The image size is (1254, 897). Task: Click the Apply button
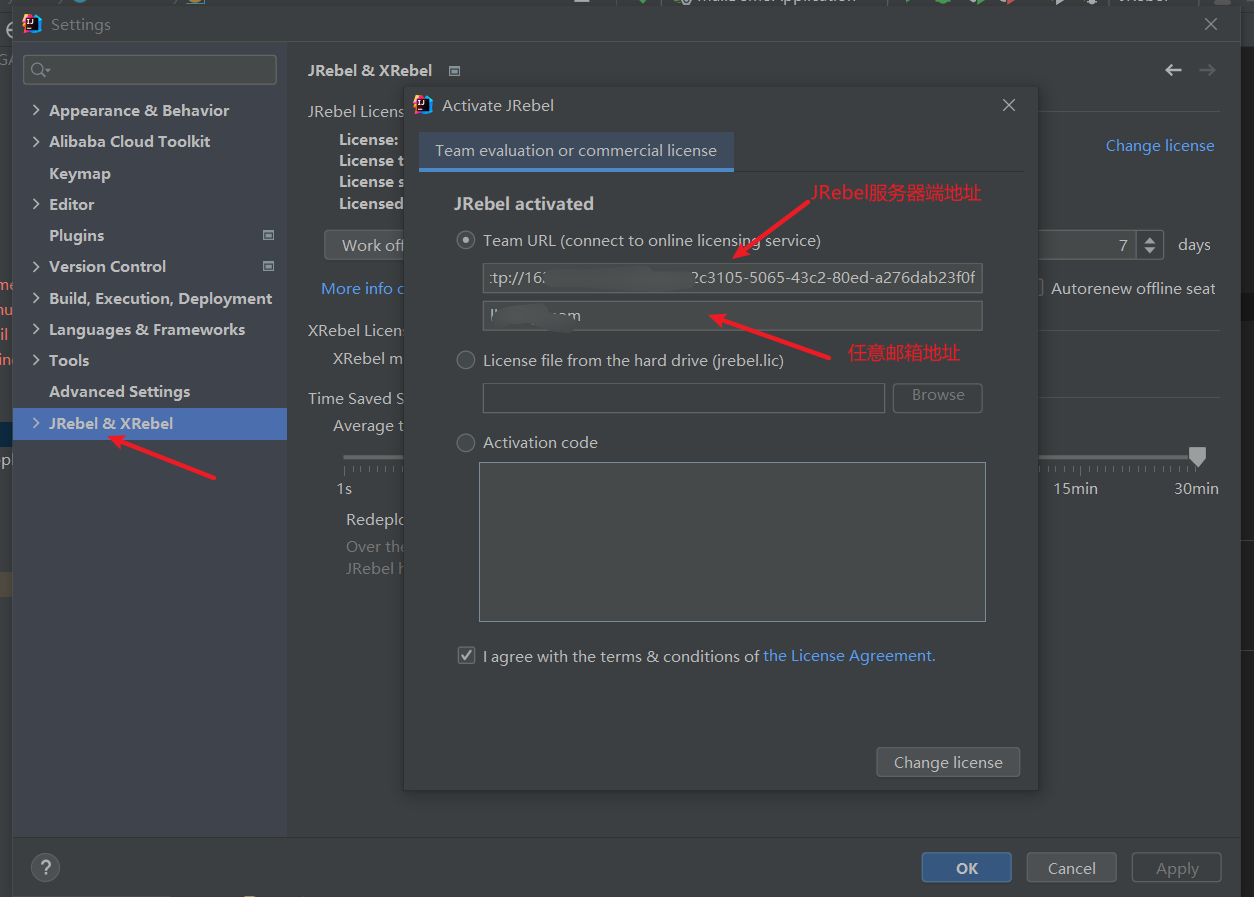point(1177,868)
